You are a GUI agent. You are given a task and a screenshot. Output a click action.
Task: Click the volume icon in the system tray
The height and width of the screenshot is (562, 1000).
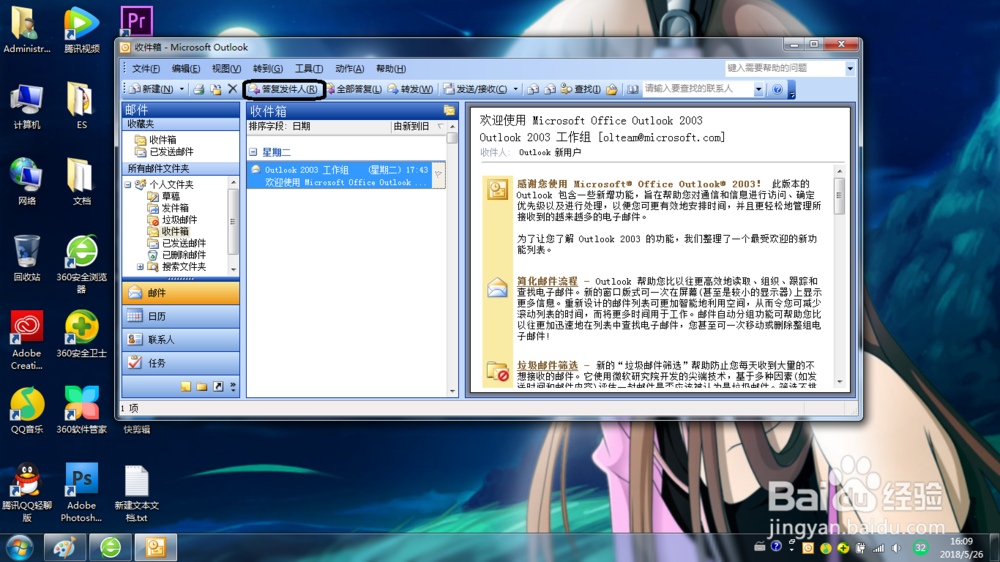click(896, 548)
